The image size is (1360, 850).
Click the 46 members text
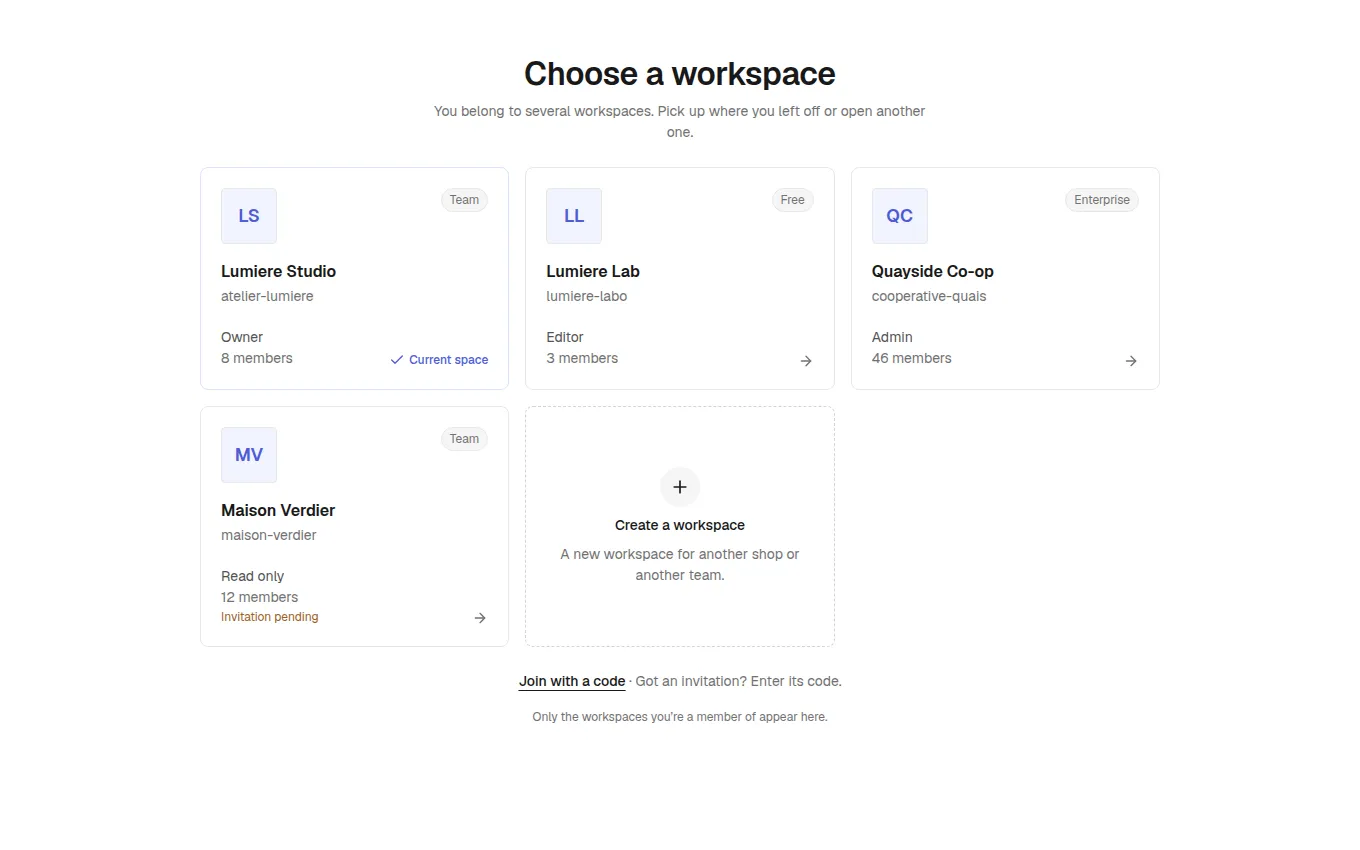[912, 358]
